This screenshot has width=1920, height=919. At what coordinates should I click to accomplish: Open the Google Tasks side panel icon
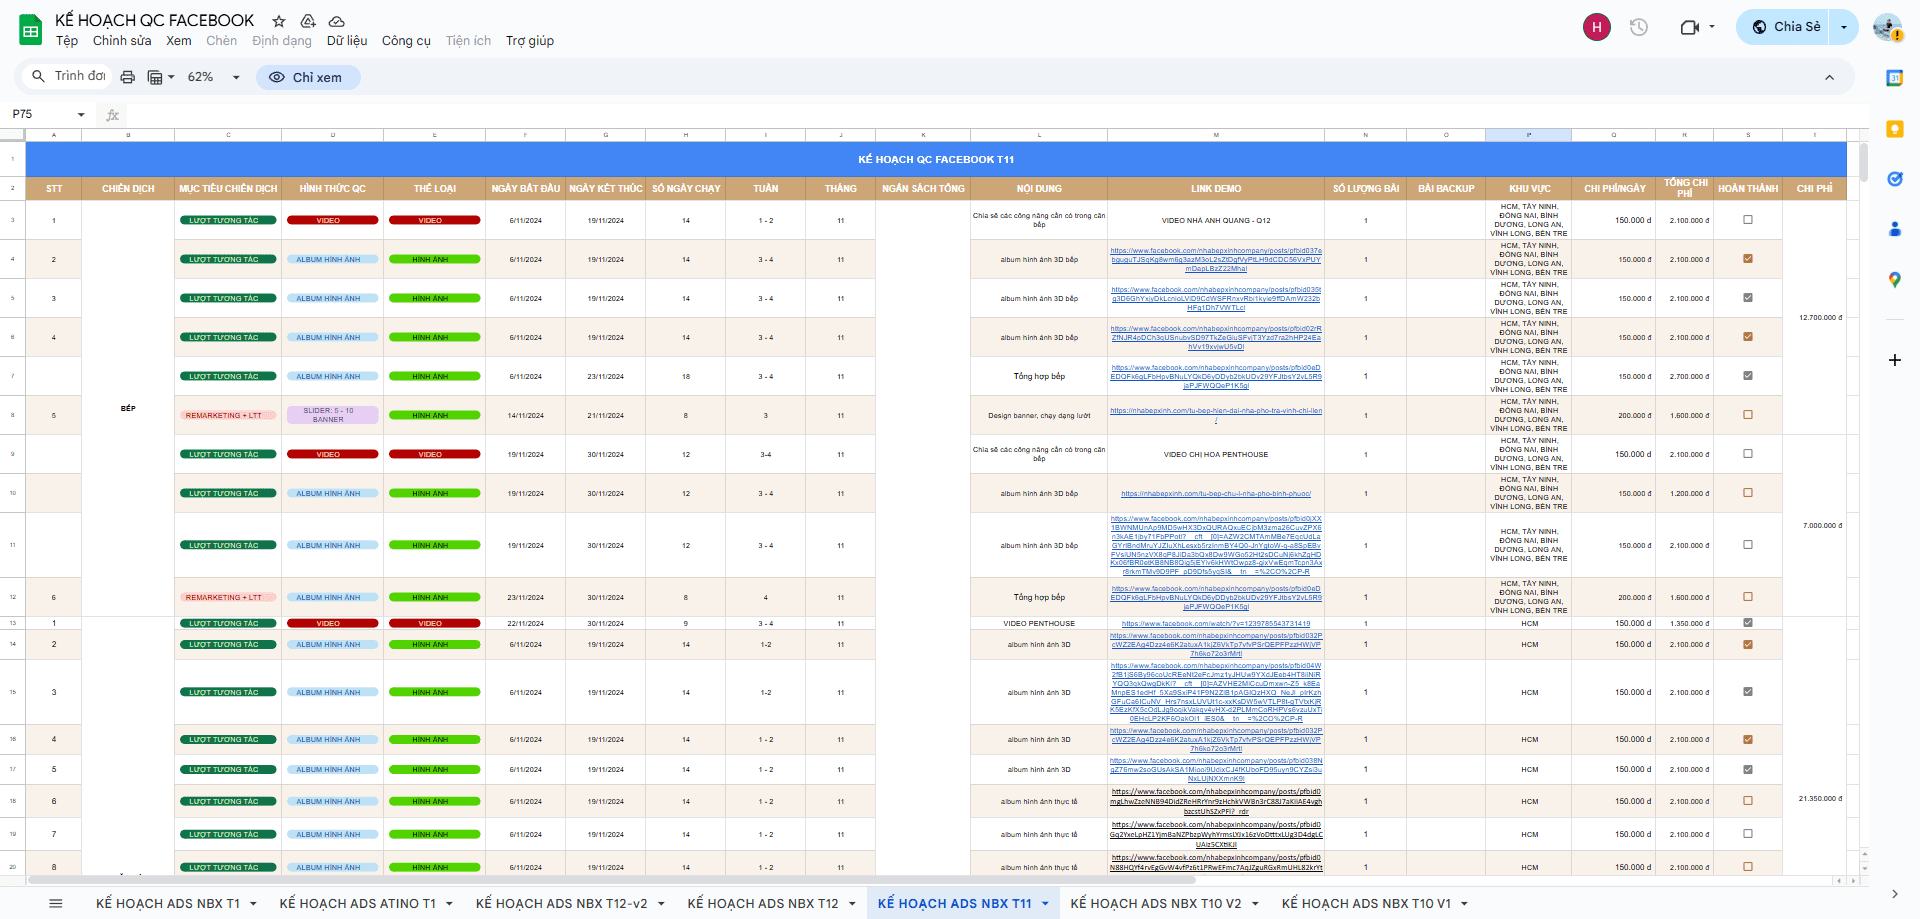click(x=1894, y=179)
